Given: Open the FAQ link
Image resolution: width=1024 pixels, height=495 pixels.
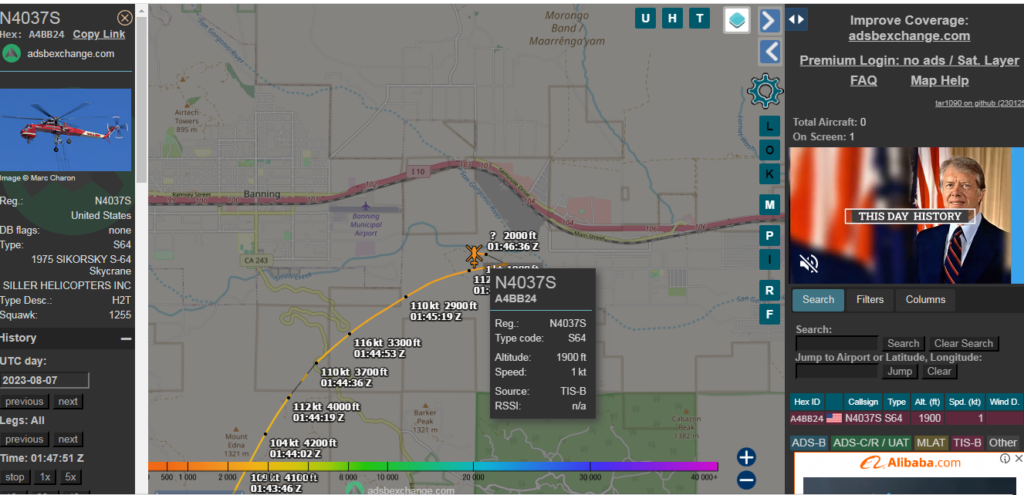Looking at the screenshot, I should pyautogui.click(x=863, y=80).
